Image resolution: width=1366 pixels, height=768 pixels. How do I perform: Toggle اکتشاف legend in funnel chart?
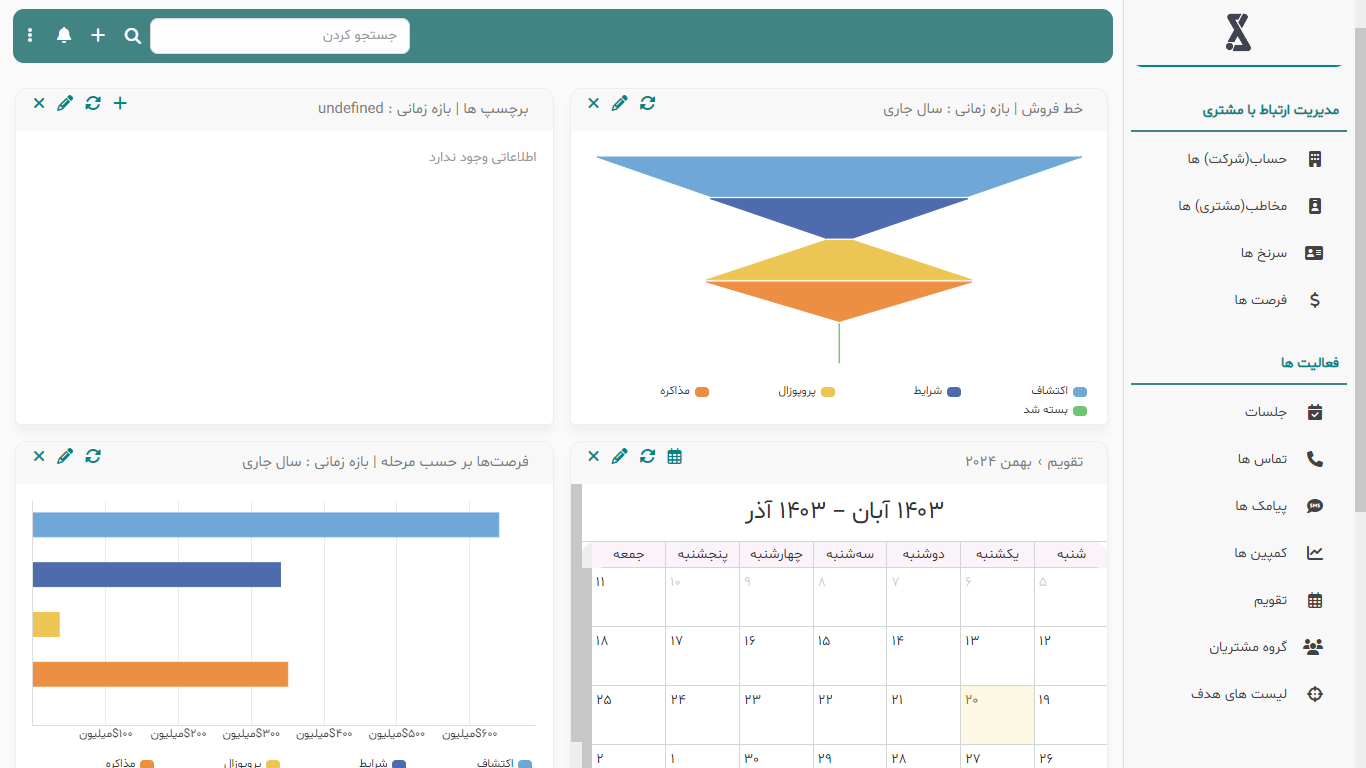(1059, 391)
